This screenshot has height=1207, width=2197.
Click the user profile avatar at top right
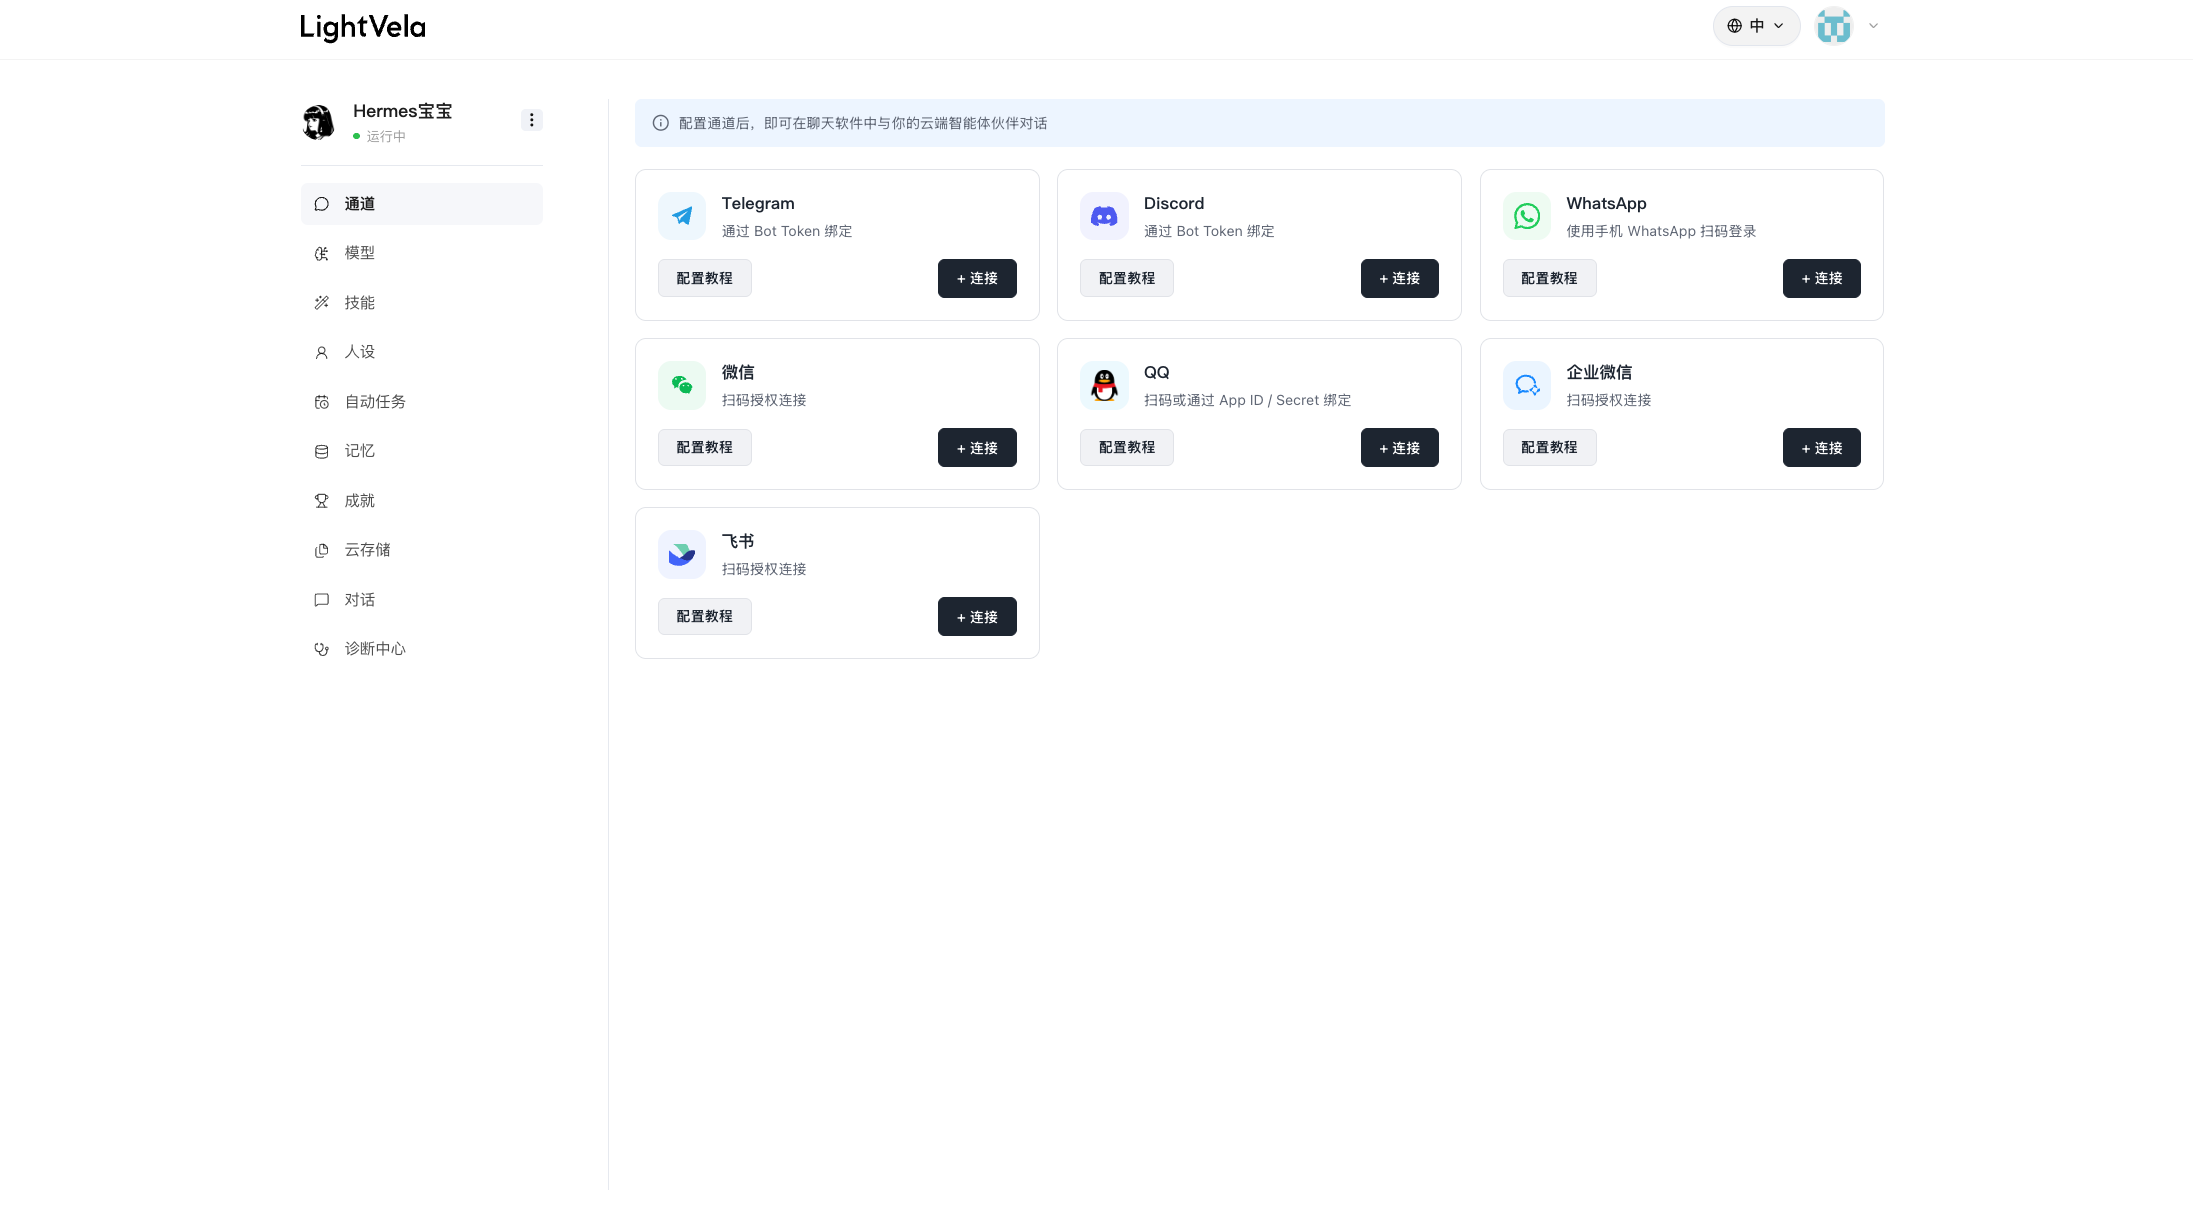(1834, 26)
